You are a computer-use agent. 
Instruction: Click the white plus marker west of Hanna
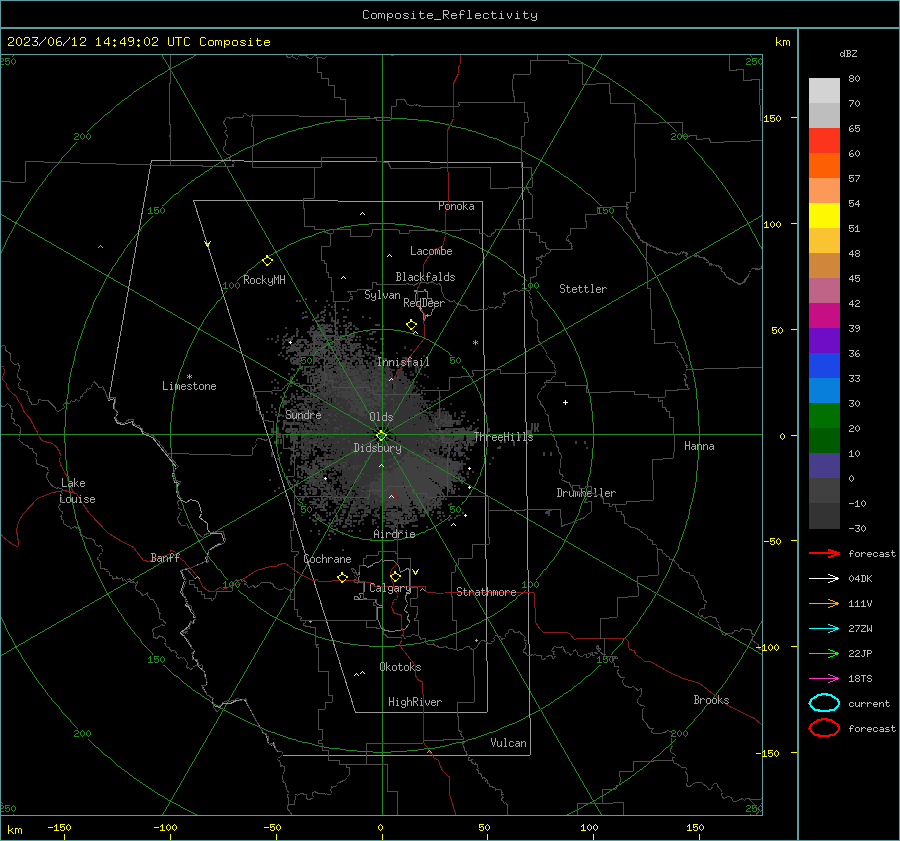[565, 402]
